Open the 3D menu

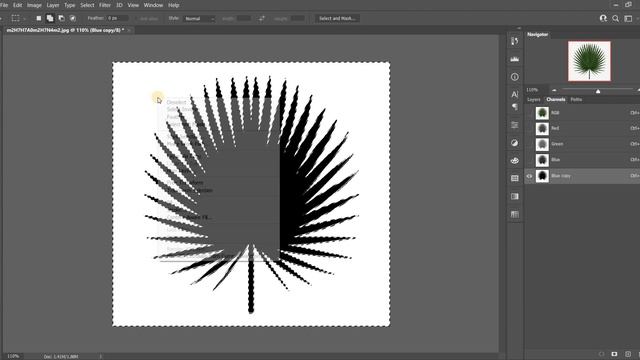click(119, 5)
